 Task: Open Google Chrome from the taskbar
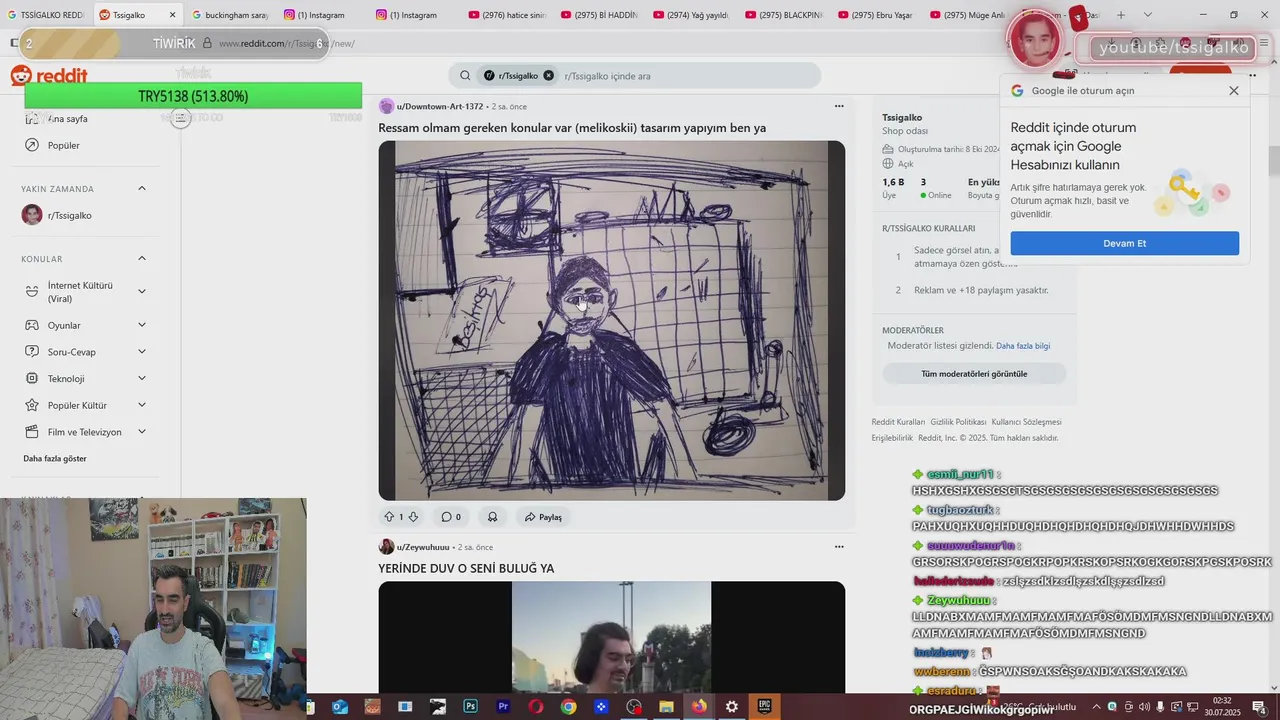(568, 707)
